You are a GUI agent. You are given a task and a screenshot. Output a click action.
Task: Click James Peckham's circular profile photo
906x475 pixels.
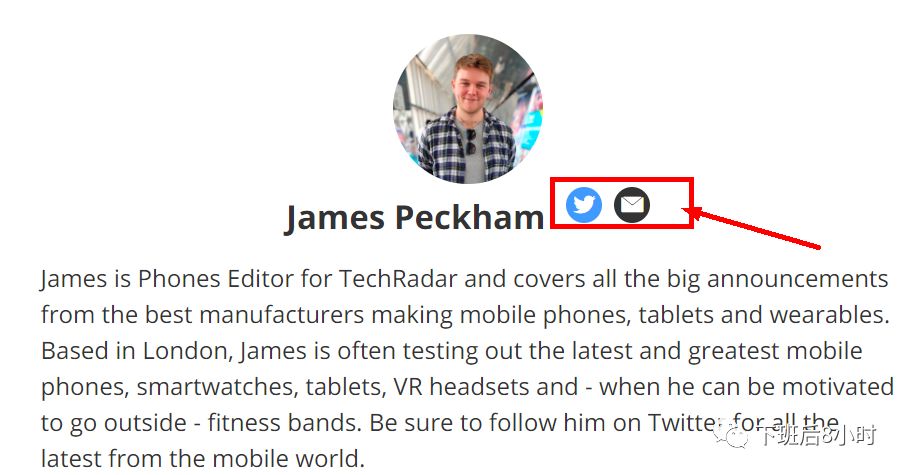(x=467, y=108)
